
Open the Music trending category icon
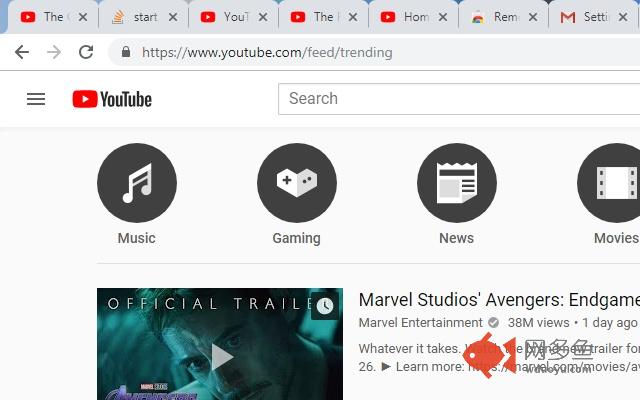[137, 183]
